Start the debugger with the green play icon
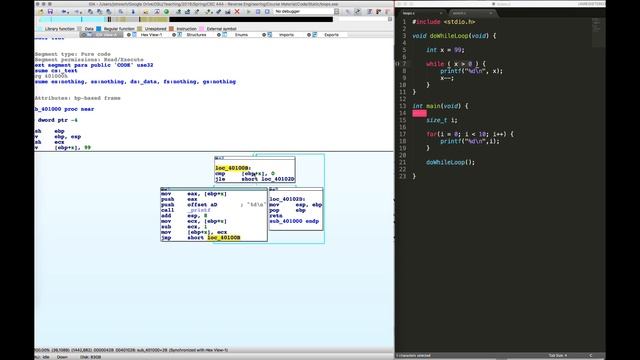The height and width of the screenshot is (360, 640). (249, 11)
